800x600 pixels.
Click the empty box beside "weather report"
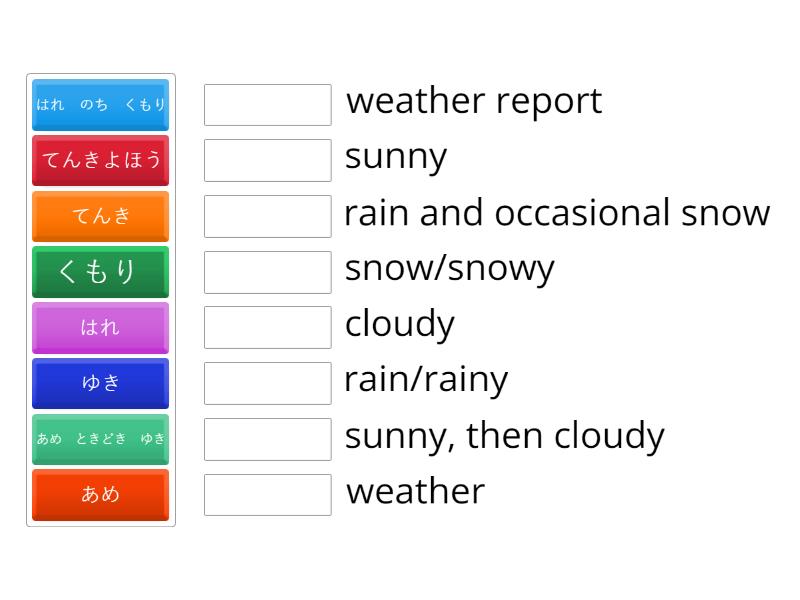pyautogui.click(x=267, y=104)
